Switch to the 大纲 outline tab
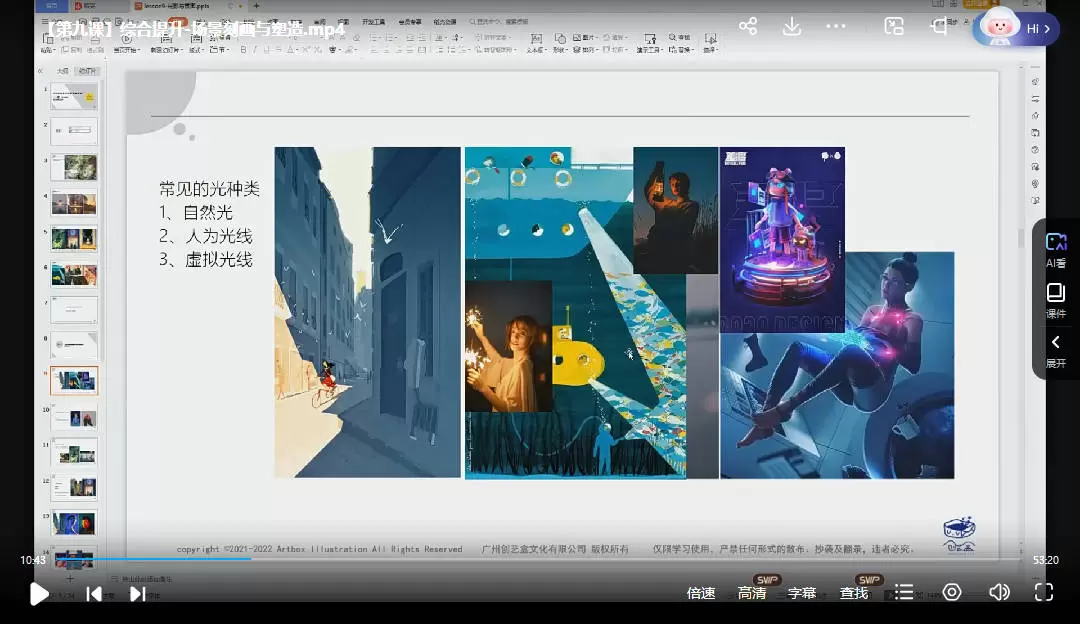Image resolution: width=1080 pixels, height=624 pixels. click(63, 71)
